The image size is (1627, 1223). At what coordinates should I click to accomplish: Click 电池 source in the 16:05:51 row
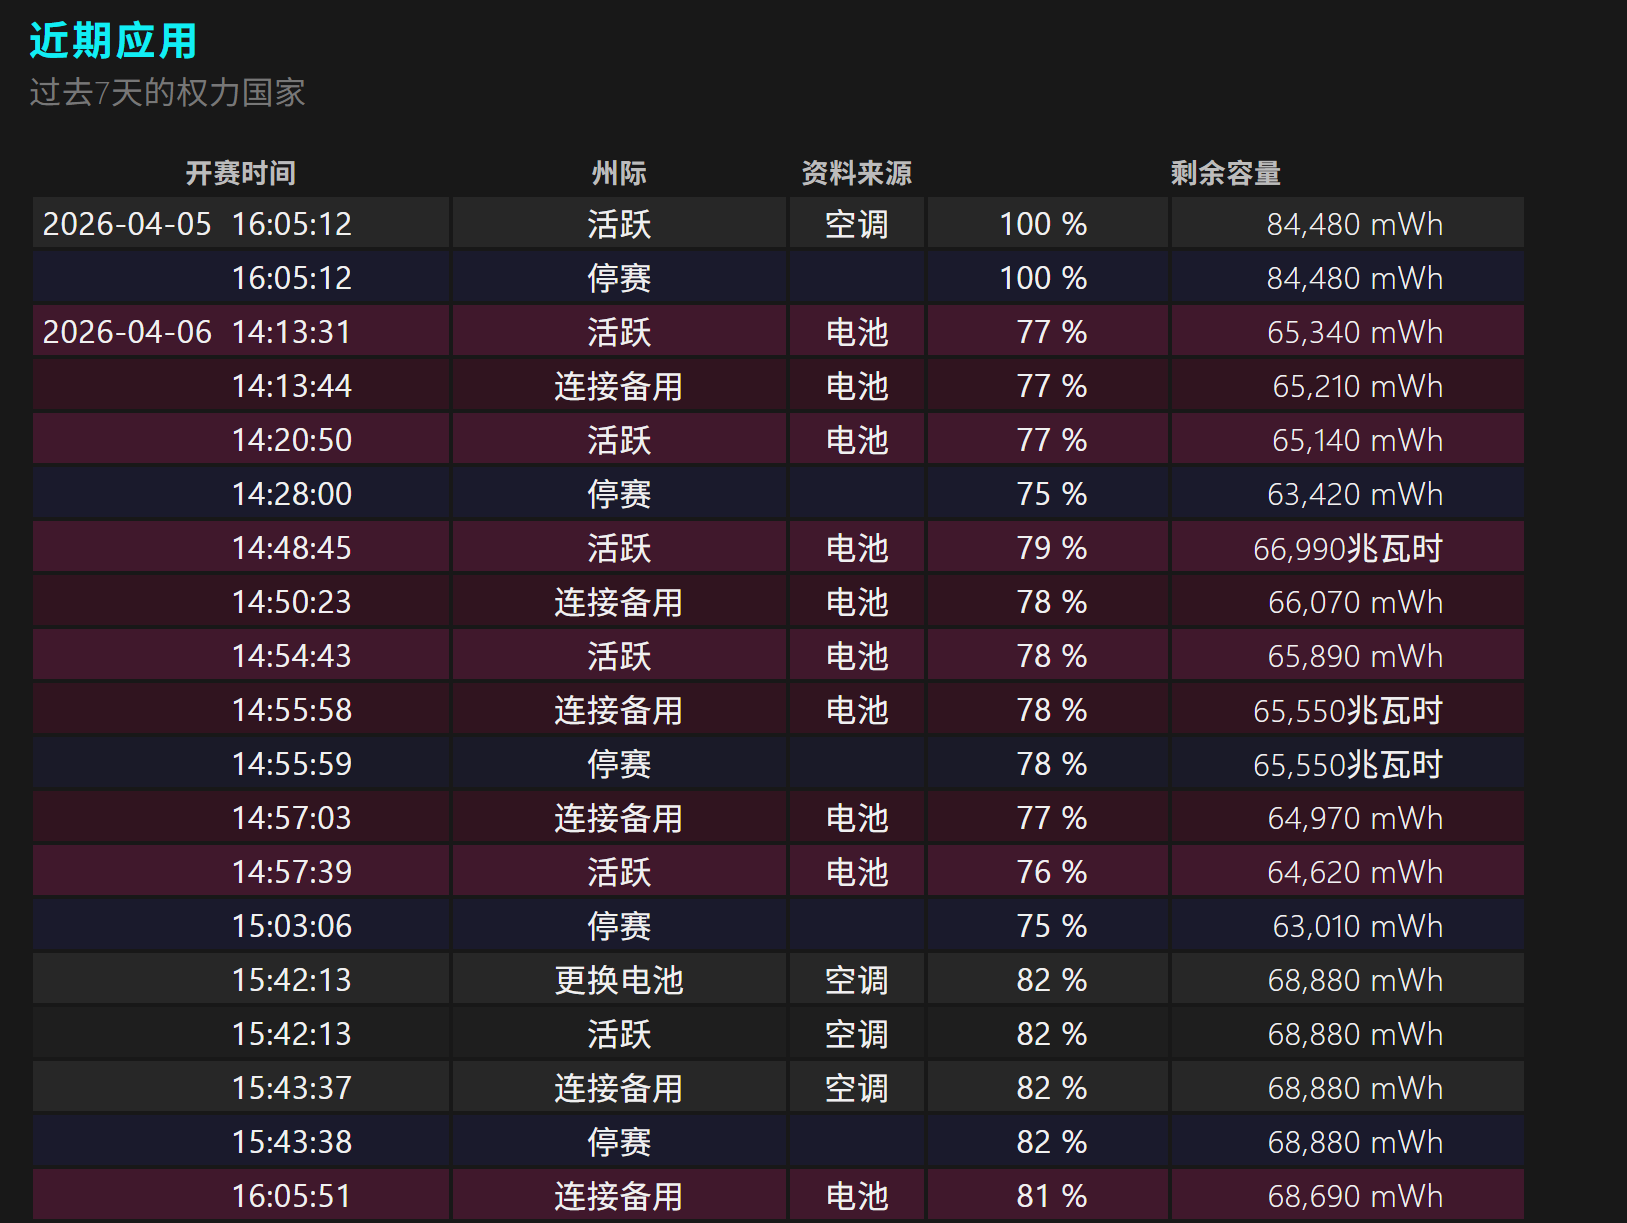857,1196
